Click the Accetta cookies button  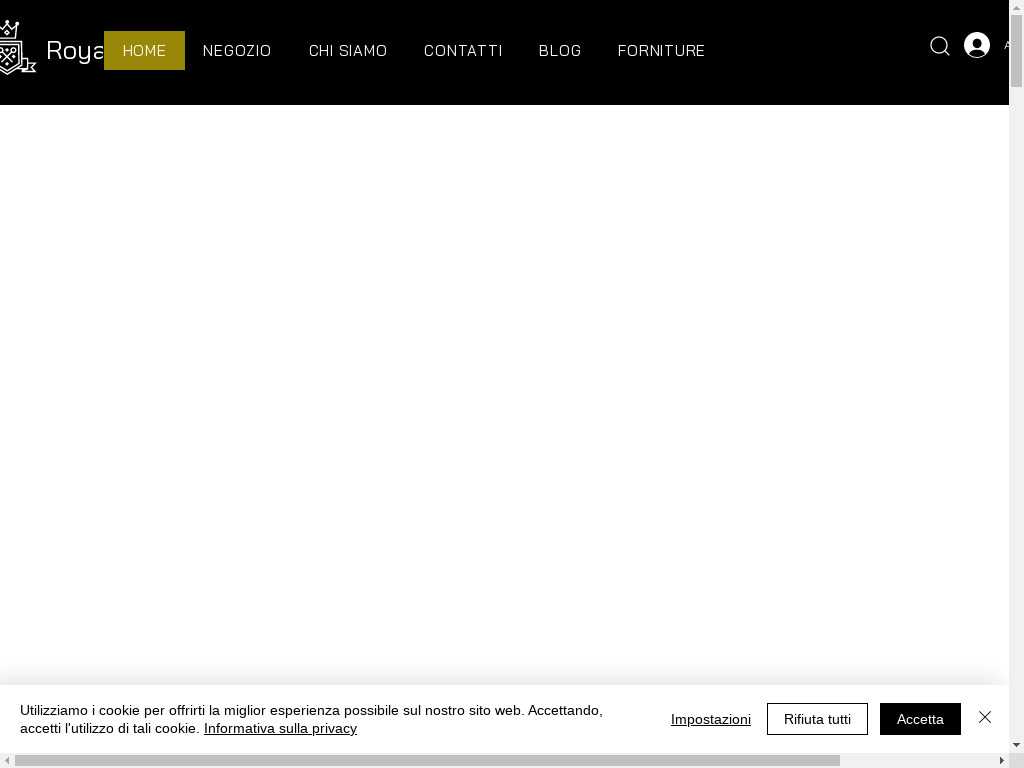[920, 719]
